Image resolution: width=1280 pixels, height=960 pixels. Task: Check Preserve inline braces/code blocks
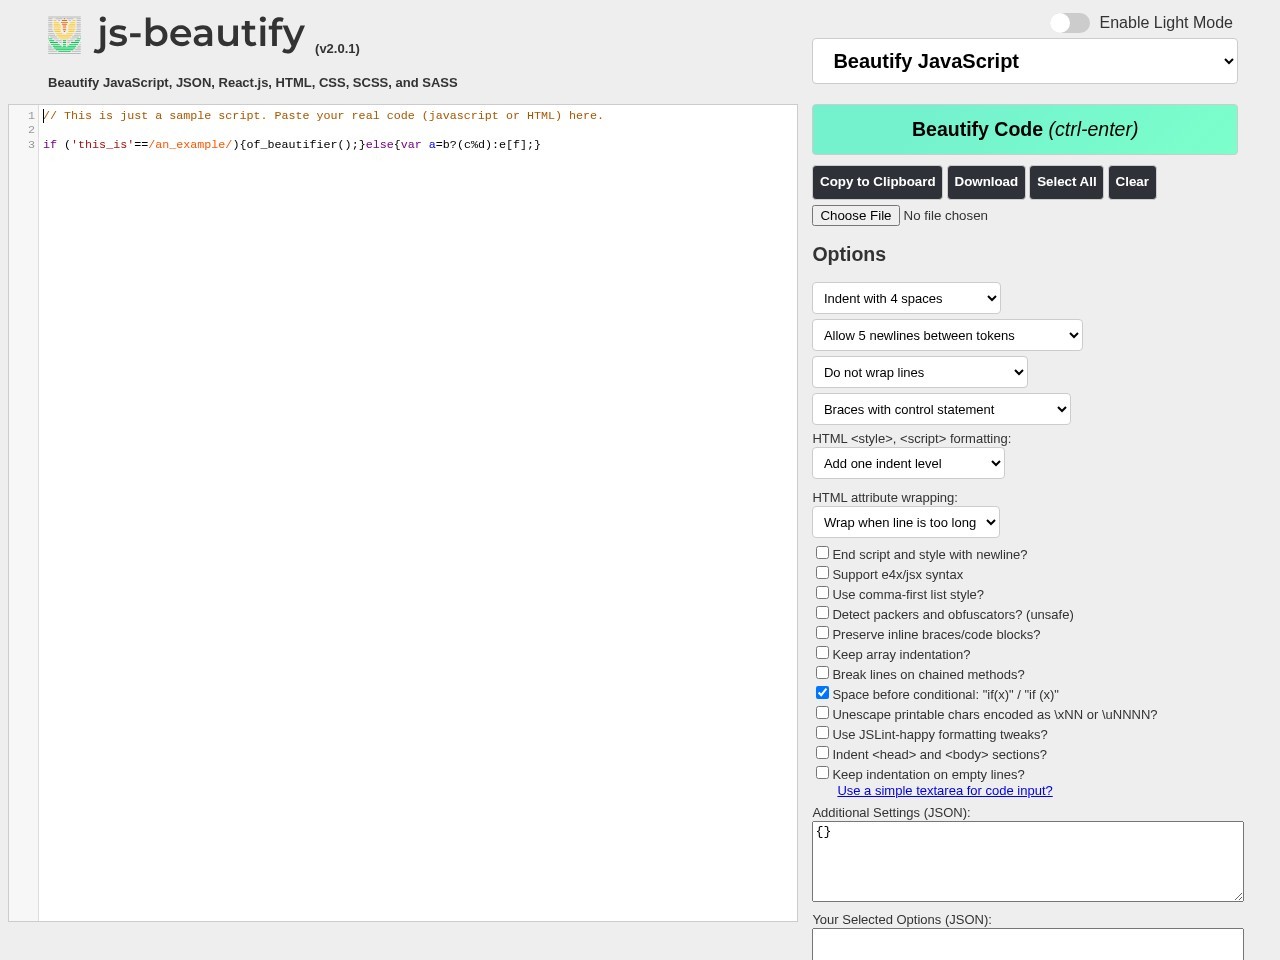pos(822,633)
